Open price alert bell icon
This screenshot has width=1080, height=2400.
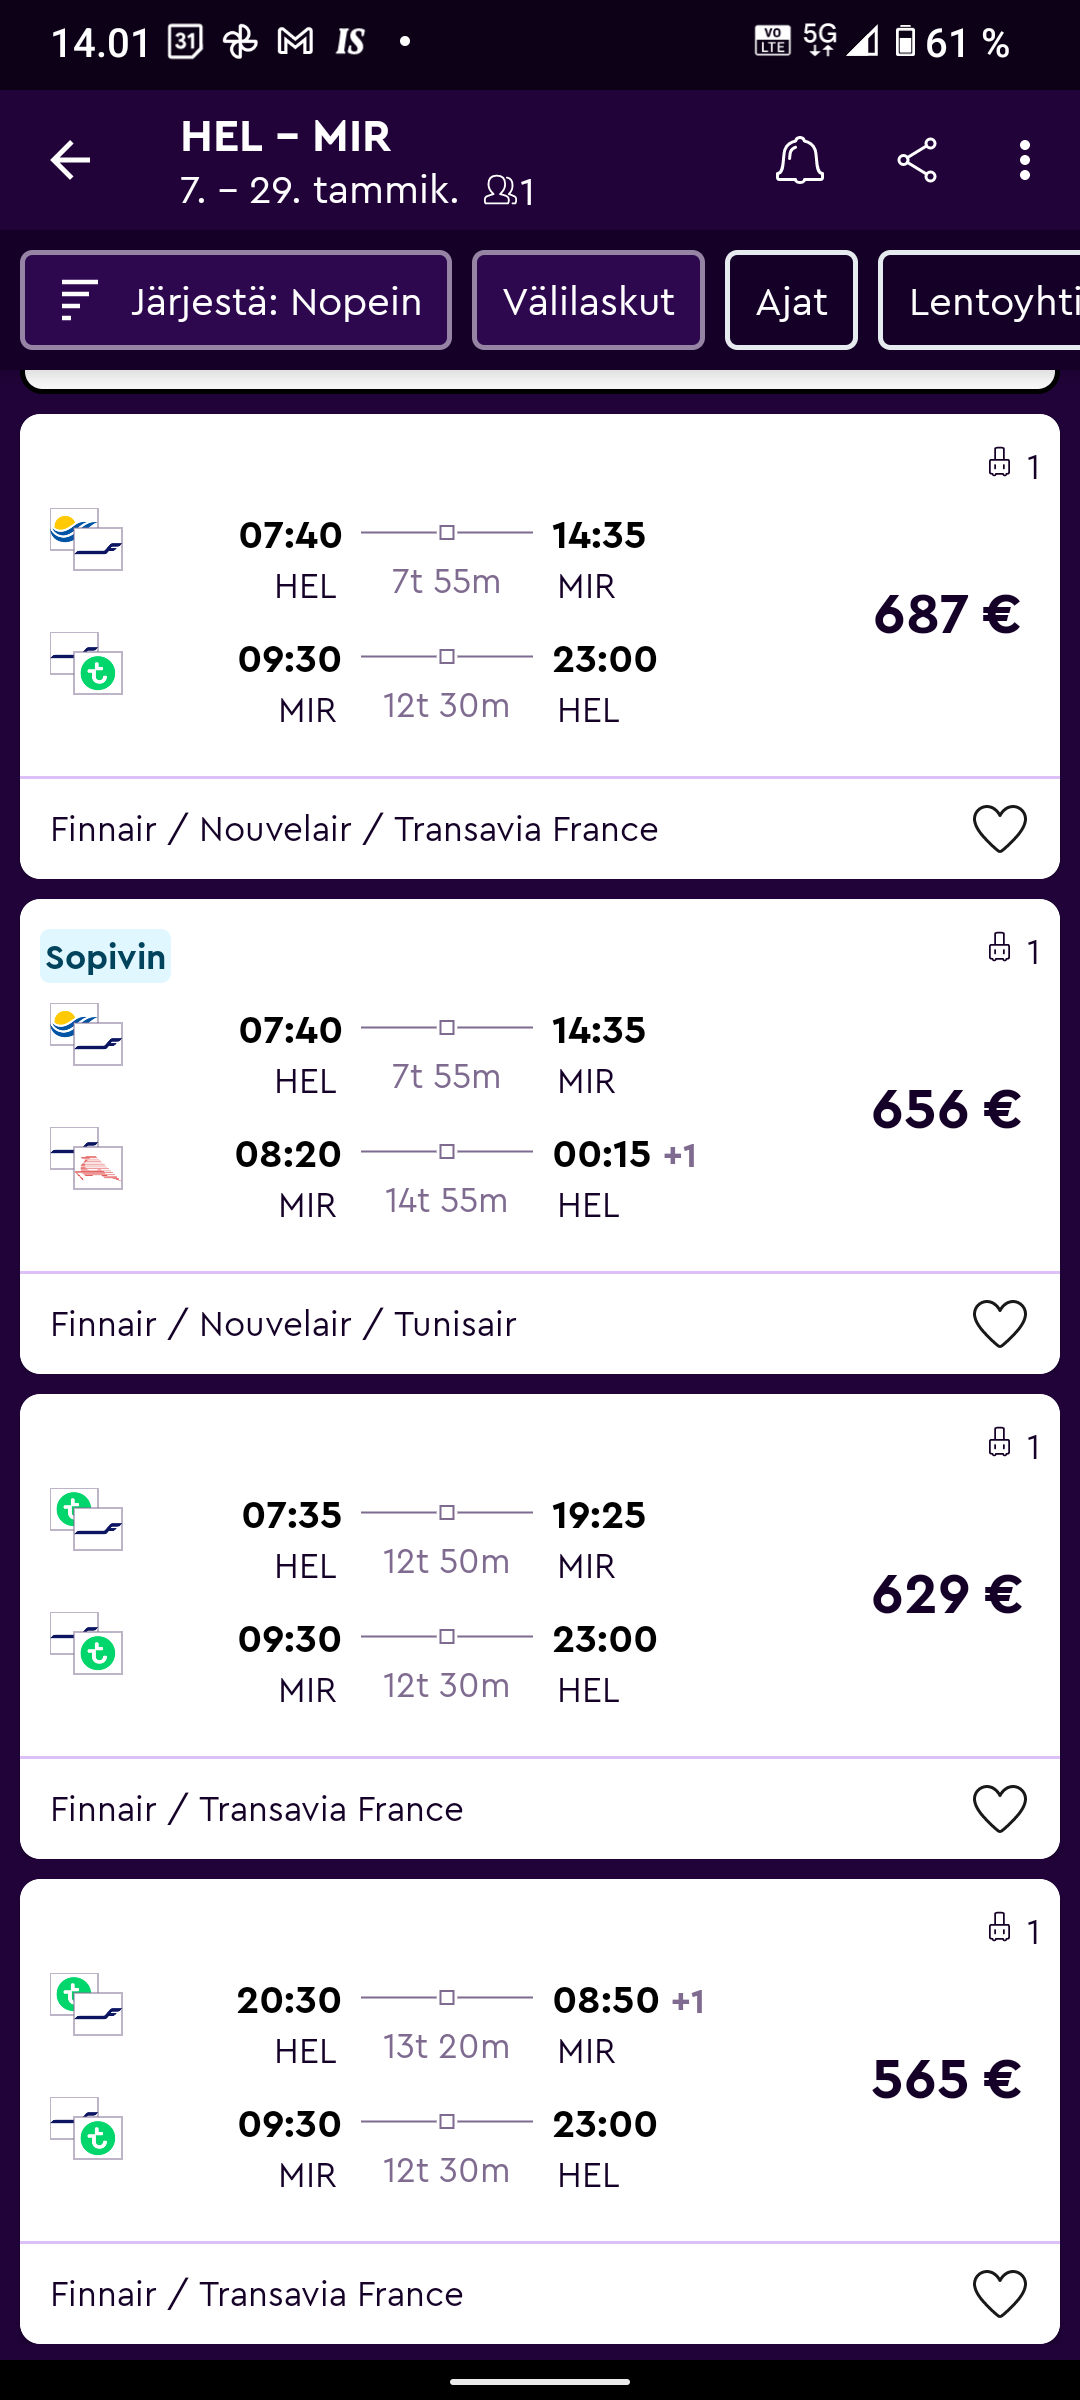tap(800, 160)
